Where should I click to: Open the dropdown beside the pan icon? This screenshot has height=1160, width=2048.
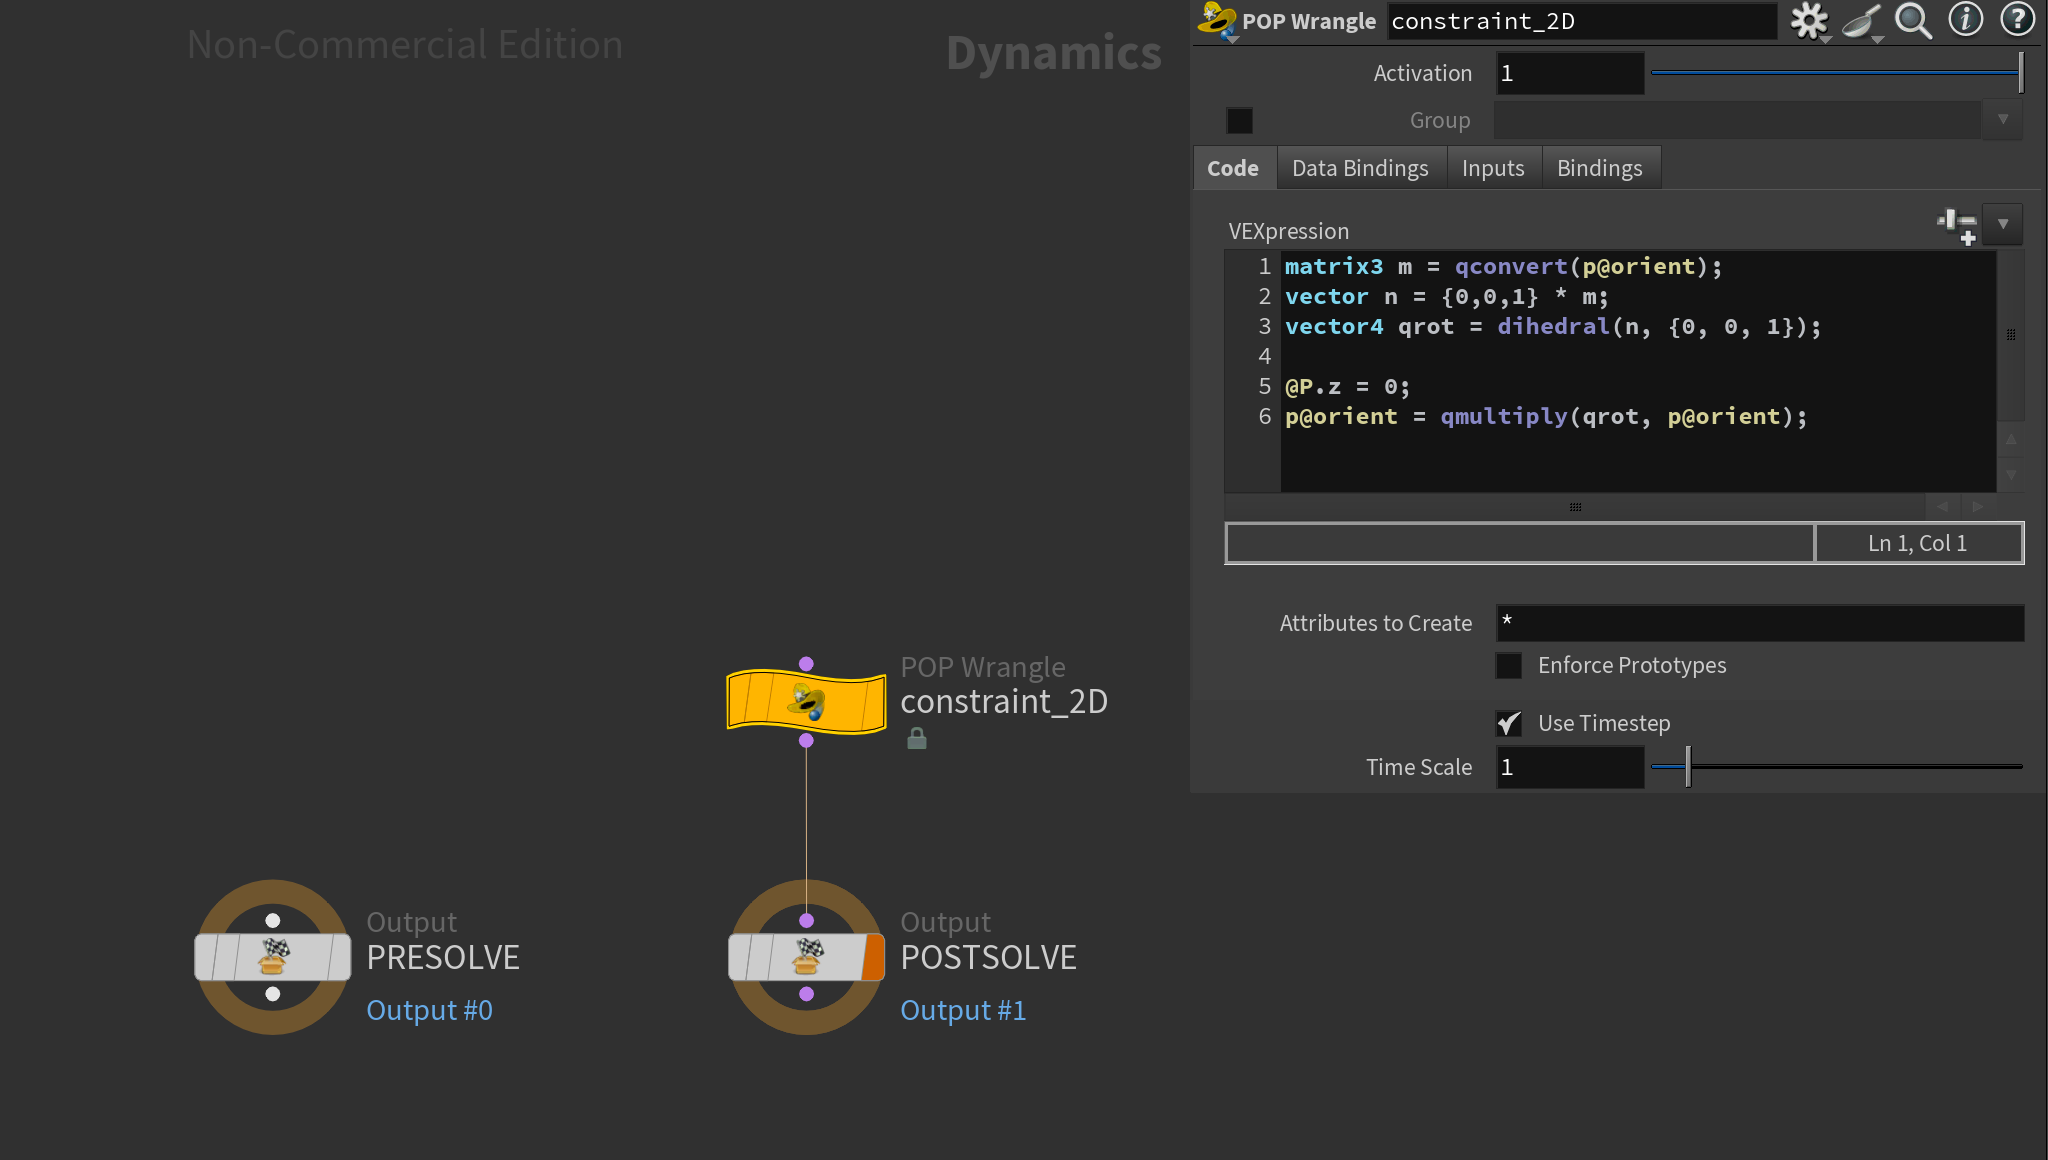1878,39
